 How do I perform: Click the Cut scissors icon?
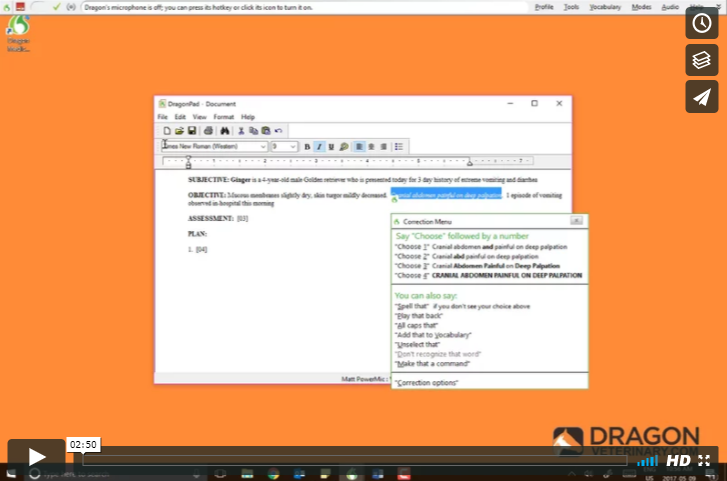tap(241, 131)
